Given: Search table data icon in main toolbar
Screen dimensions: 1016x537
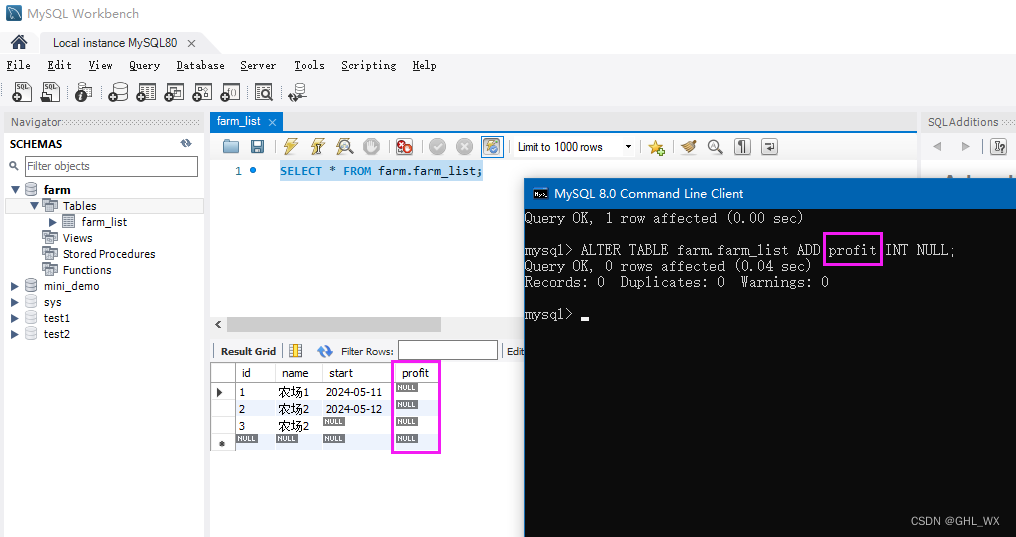Looking at the screenshot, I should pyautogui.click(x=264, y=93).
